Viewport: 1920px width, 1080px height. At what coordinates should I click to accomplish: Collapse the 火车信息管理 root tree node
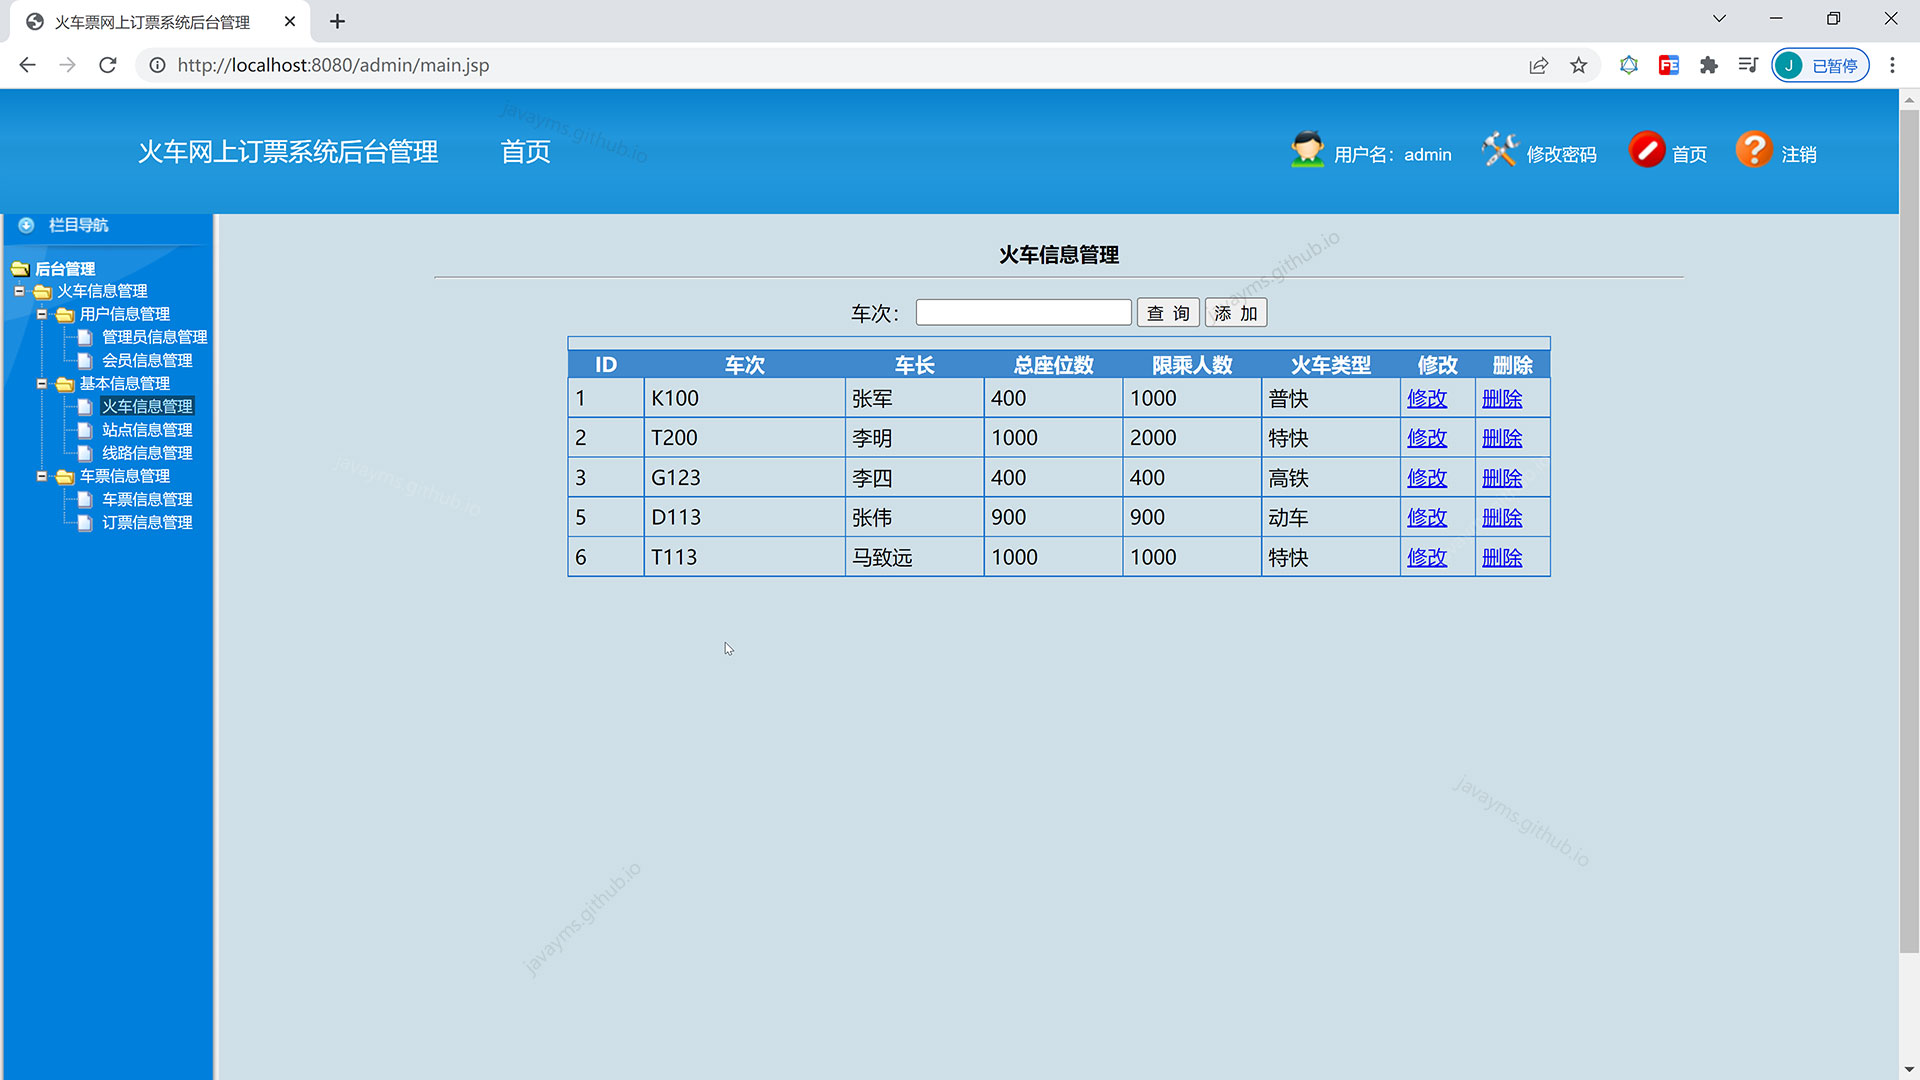click(19, 291)
